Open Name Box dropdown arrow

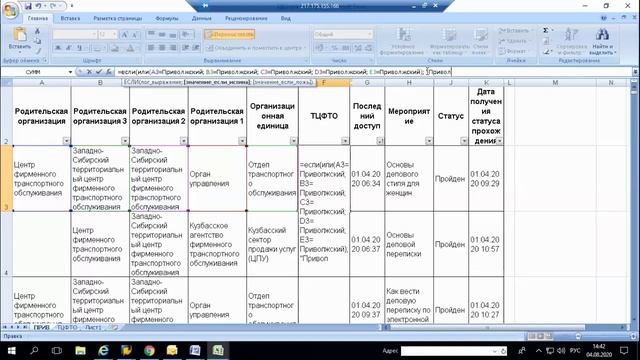(70, 72)
